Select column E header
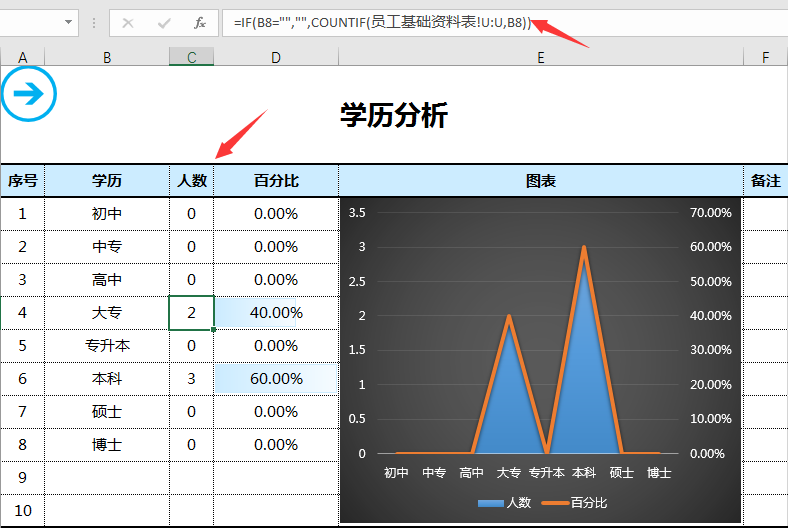 pyautogui.click(x=541, y=57)
